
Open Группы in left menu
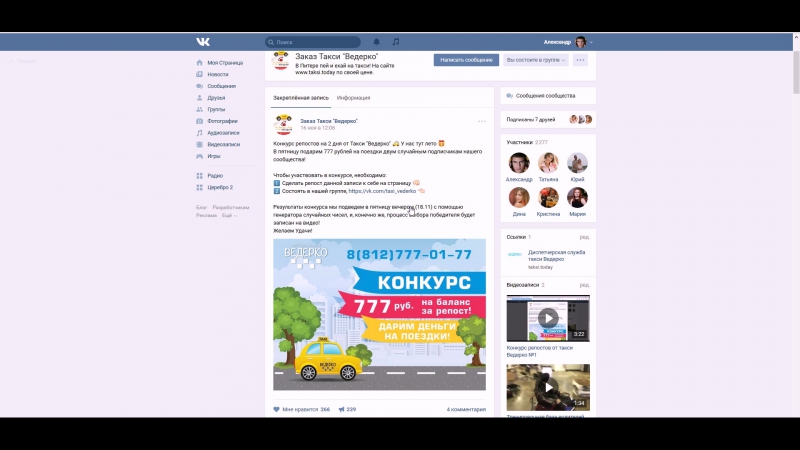pos(216,110)
